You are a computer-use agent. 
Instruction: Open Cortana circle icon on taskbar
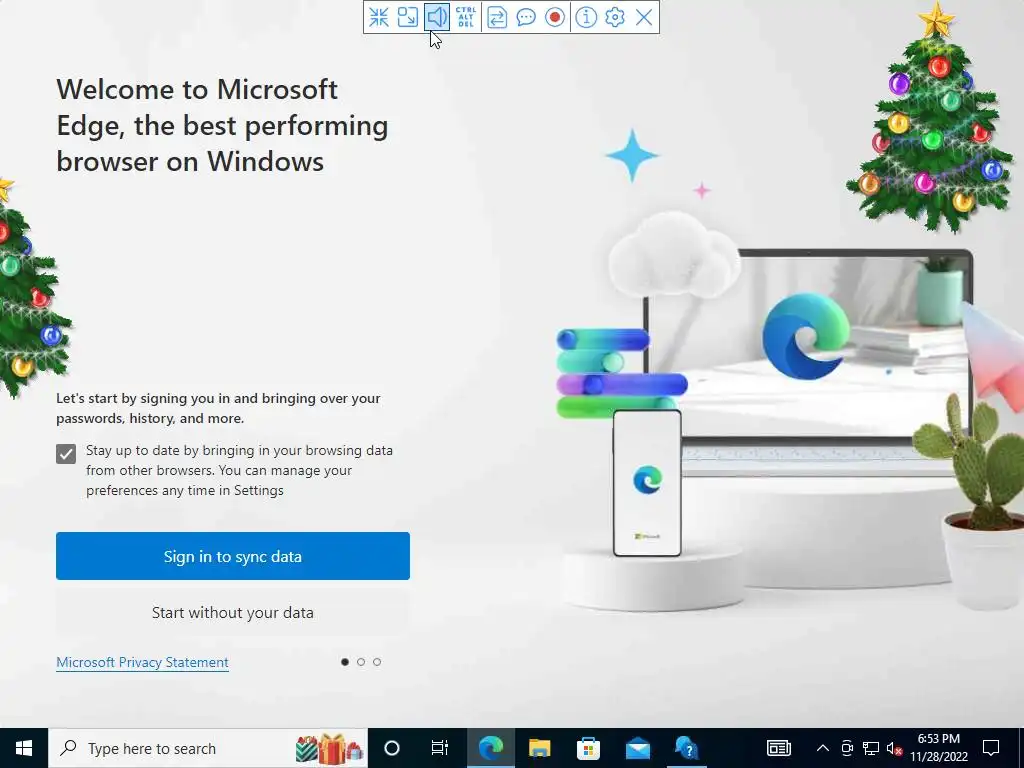pyautogui.click(x=392, y=748)
